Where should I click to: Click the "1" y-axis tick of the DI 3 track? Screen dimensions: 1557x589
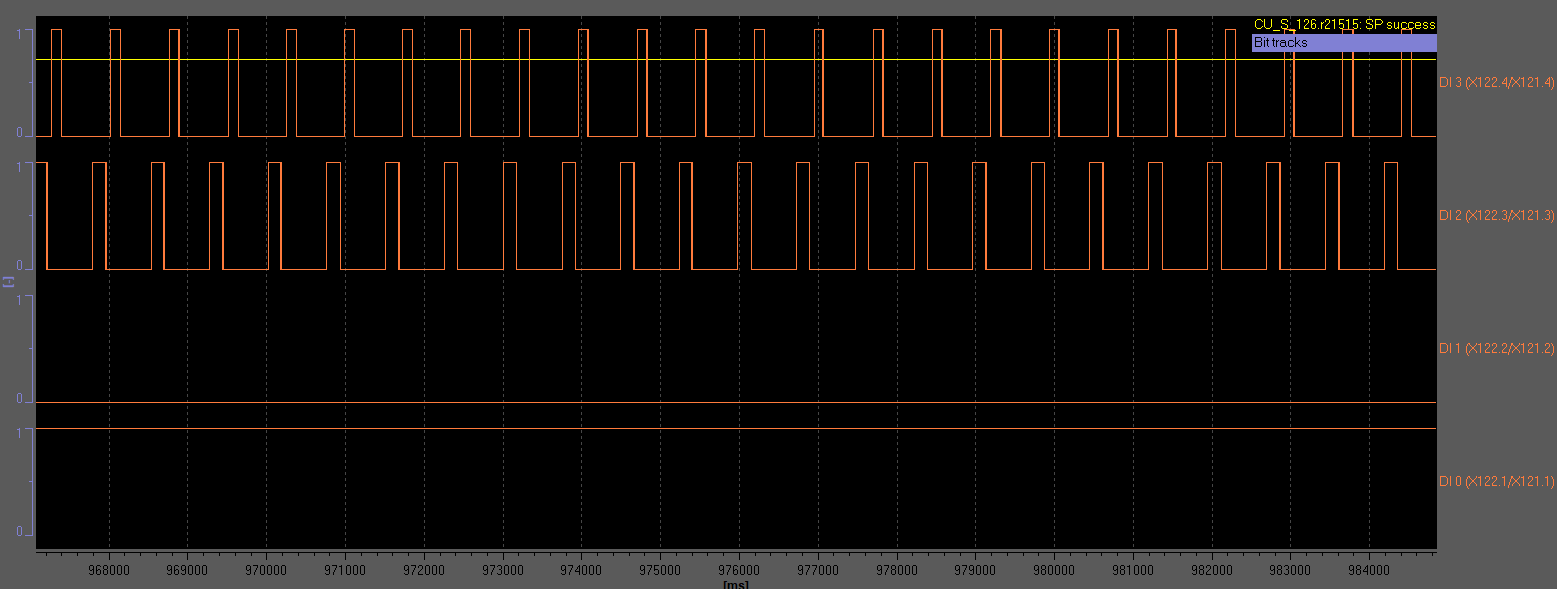point(19,33)
